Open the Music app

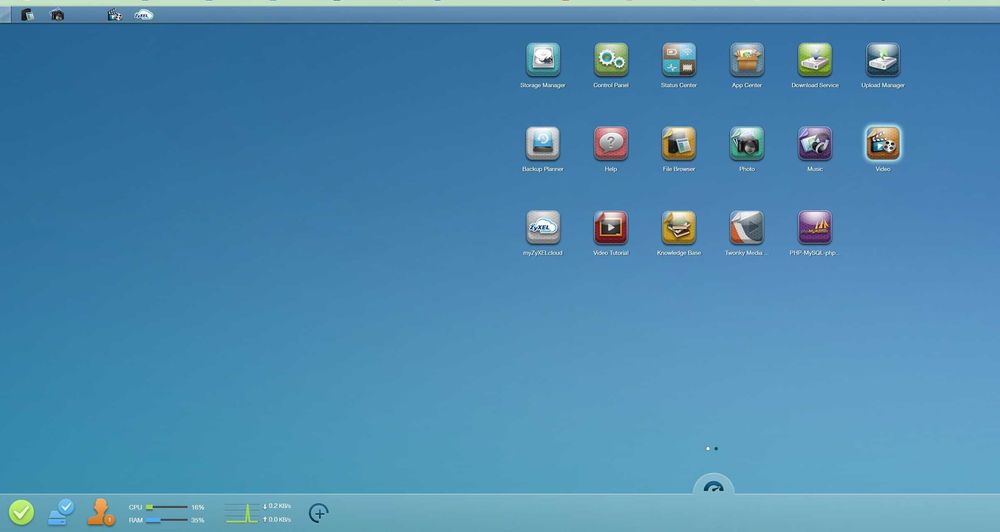point(815,143)
